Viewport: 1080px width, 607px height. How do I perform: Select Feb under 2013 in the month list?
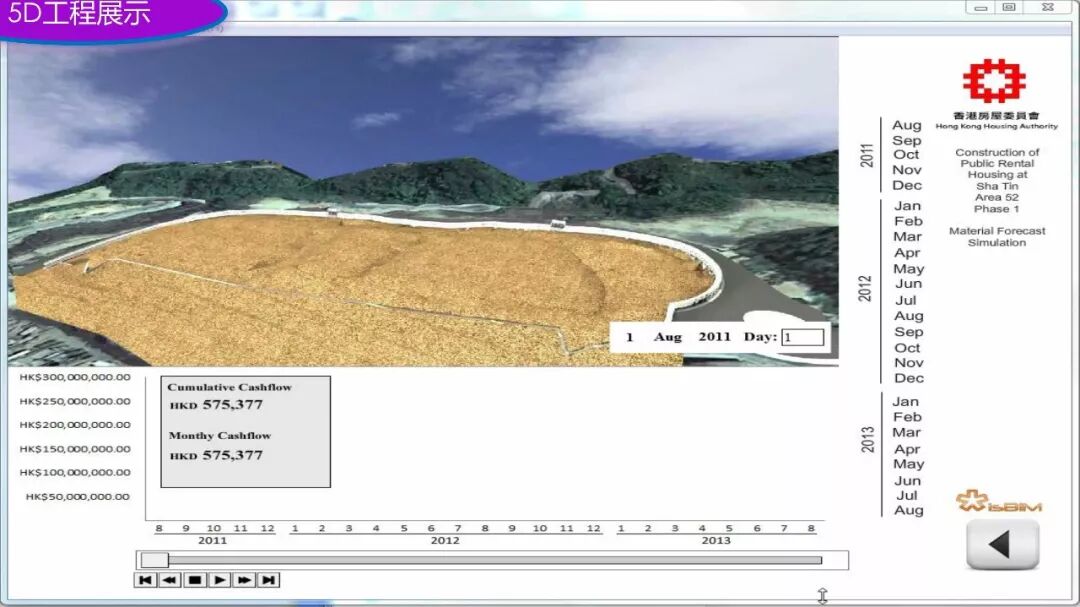(x=907, y=417)
